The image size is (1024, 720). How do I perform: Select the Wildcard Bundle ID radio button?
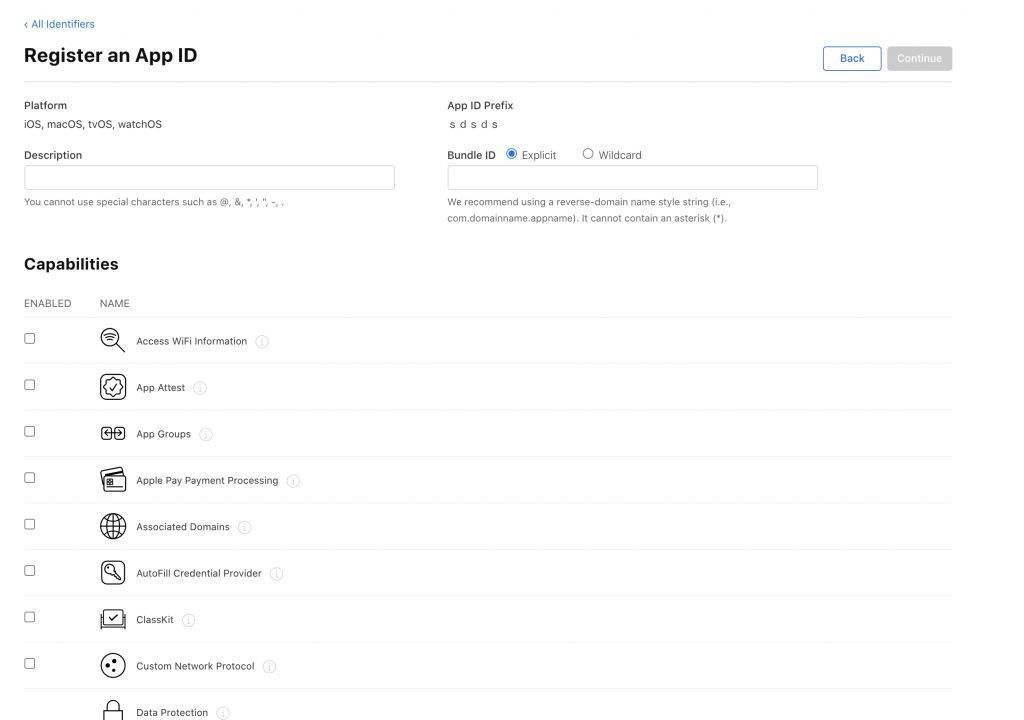click(x=588, y=154)
